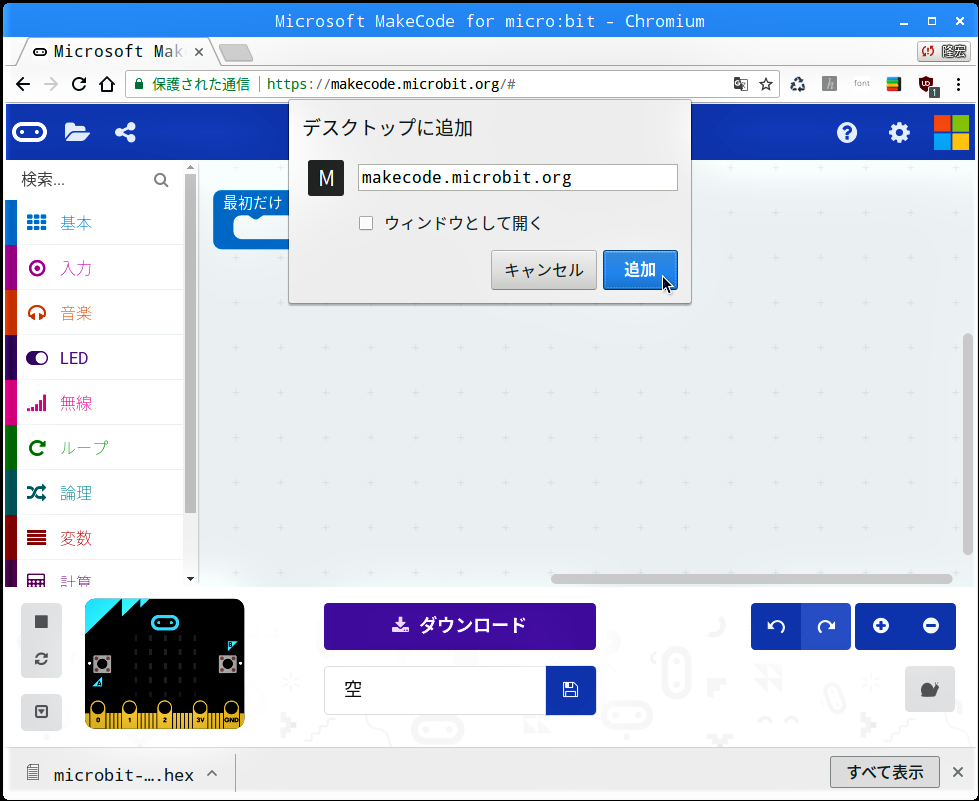
Task: Open the downloaded microbit hex file
Action: click(111, 774)
